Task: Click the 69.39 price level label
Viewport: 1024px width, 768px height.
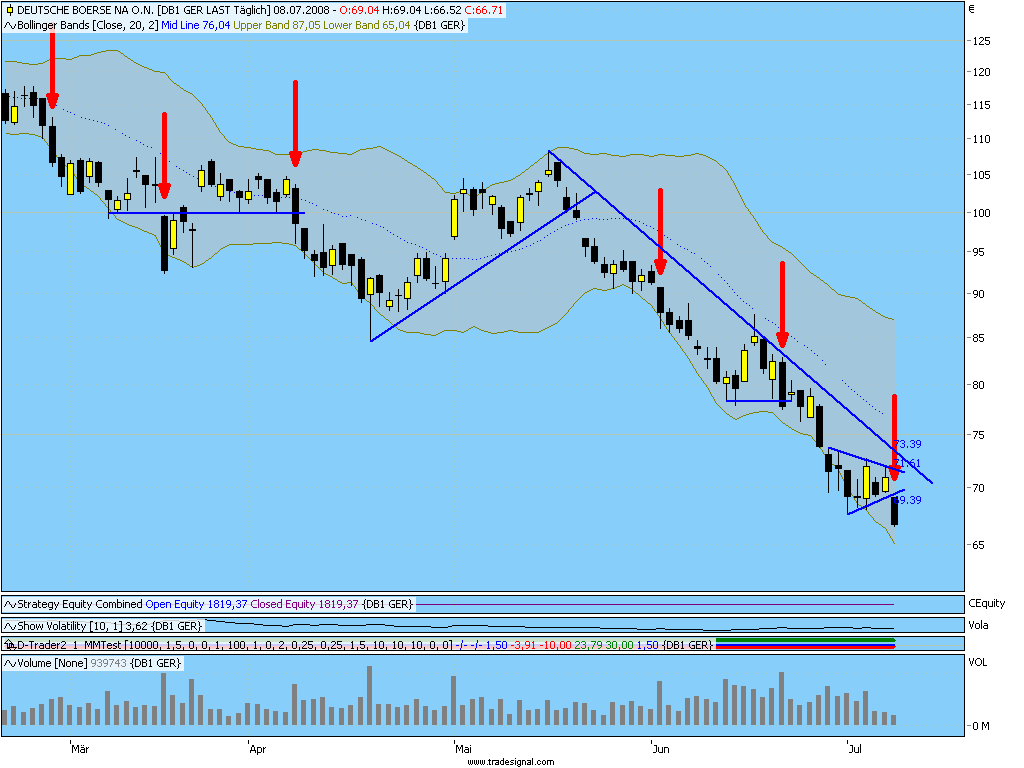Action: click(908, 501)
